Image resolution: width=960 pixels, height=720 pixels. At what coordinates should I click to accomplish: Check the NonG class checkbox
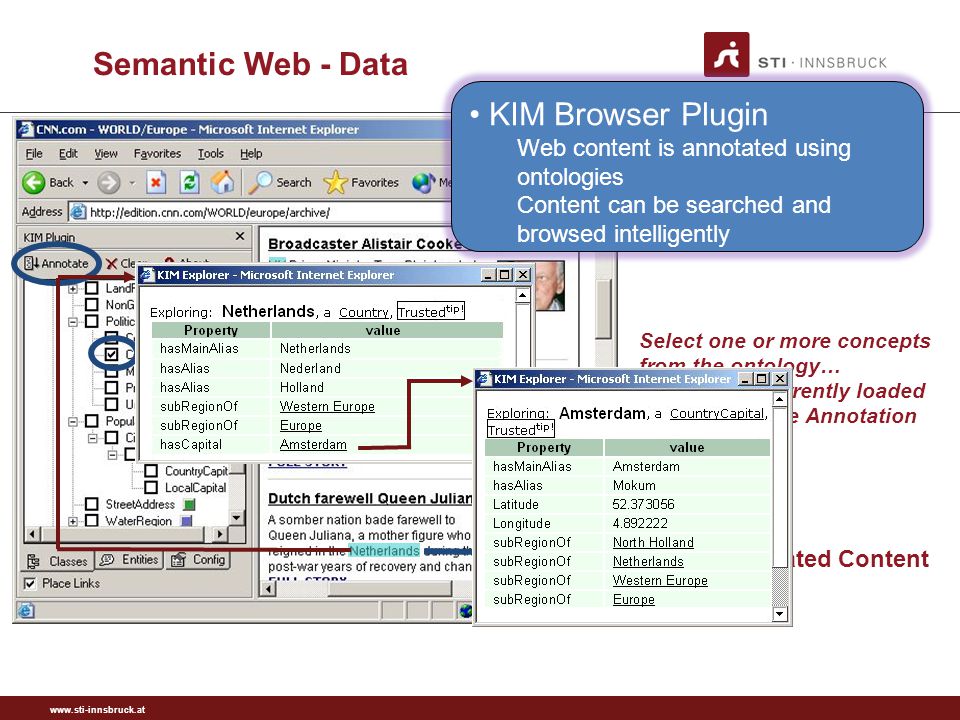(92, 304)
